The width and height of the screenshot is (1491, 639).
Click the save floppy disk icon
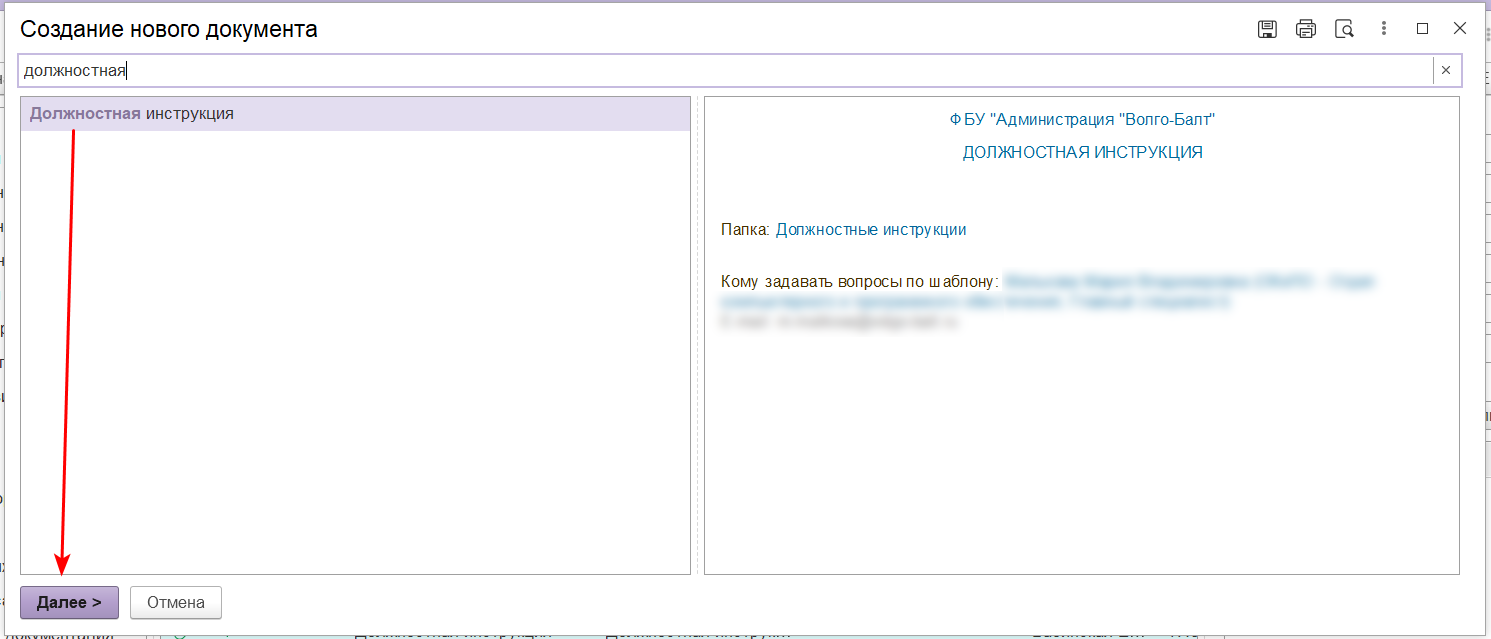tap(1267, 29)
